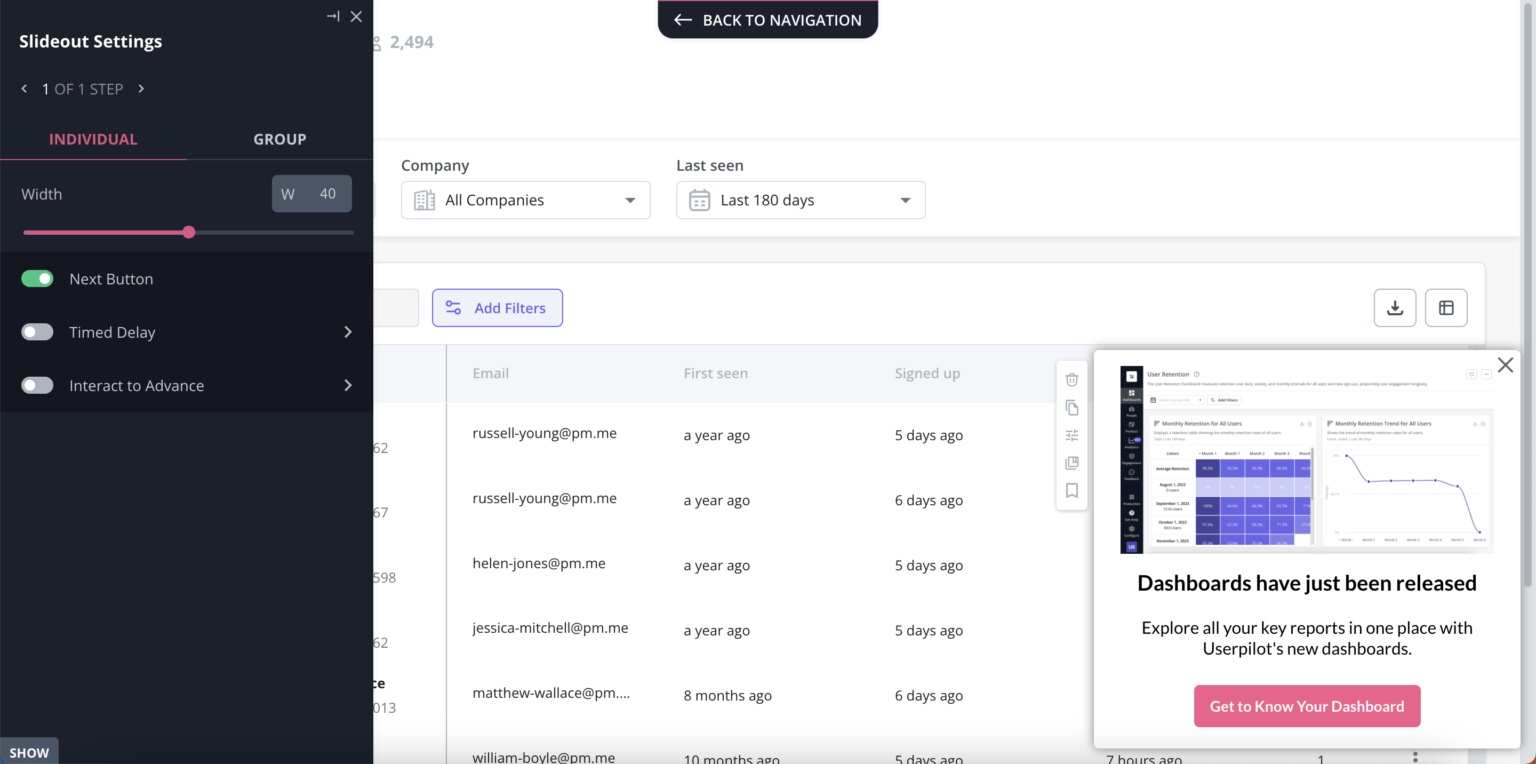Image resolution: width=1536 pixels, height=764 pixels.
Task: Enable the Timed Delay option
Action: 37,332
